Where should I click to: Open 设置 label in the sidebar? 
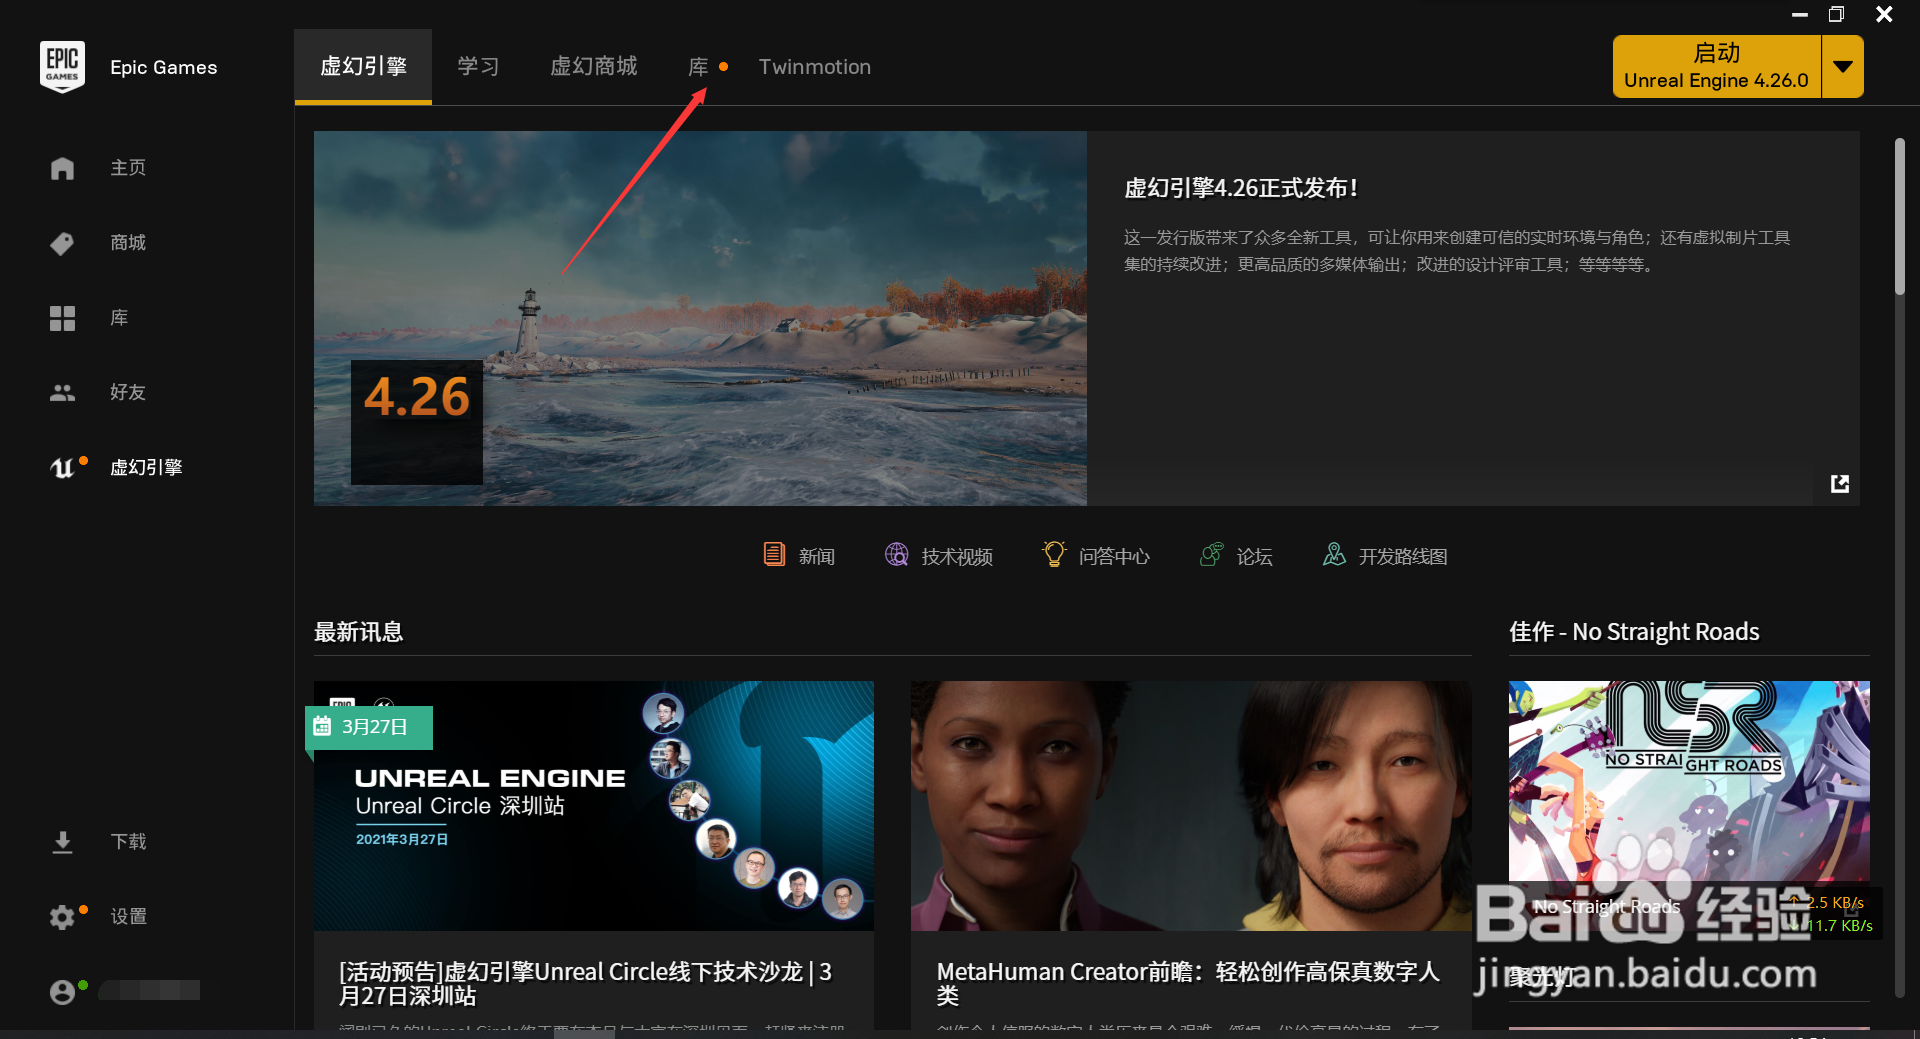point(128,917)
